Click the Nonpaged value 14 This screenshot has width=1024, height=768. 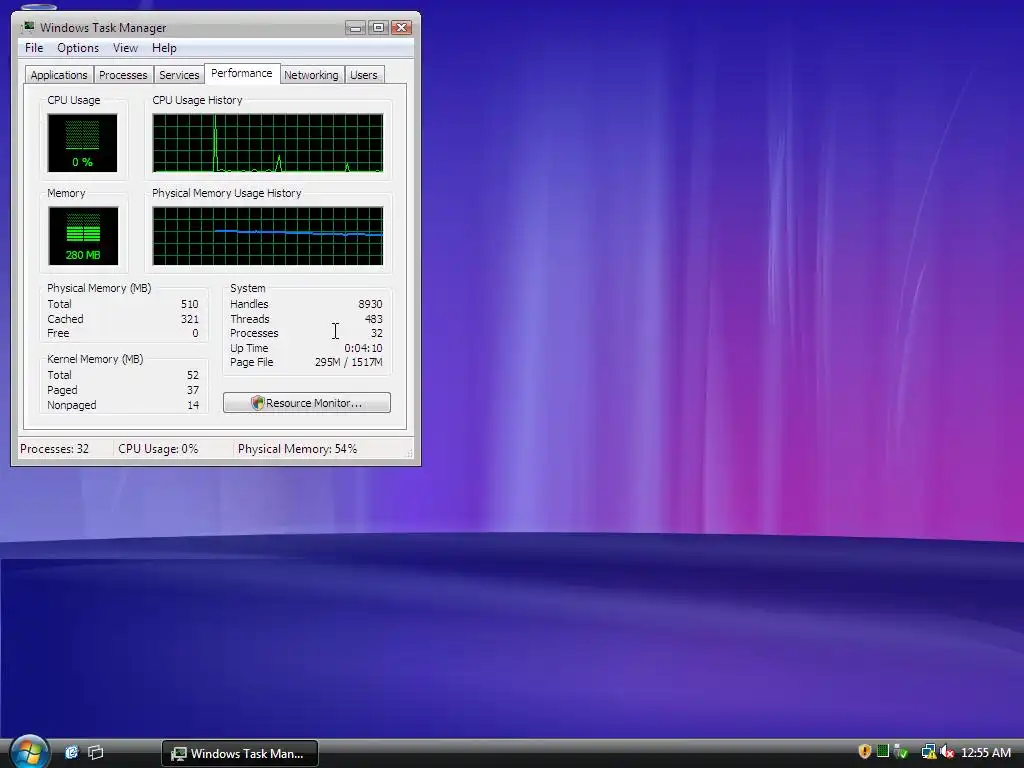193,406
